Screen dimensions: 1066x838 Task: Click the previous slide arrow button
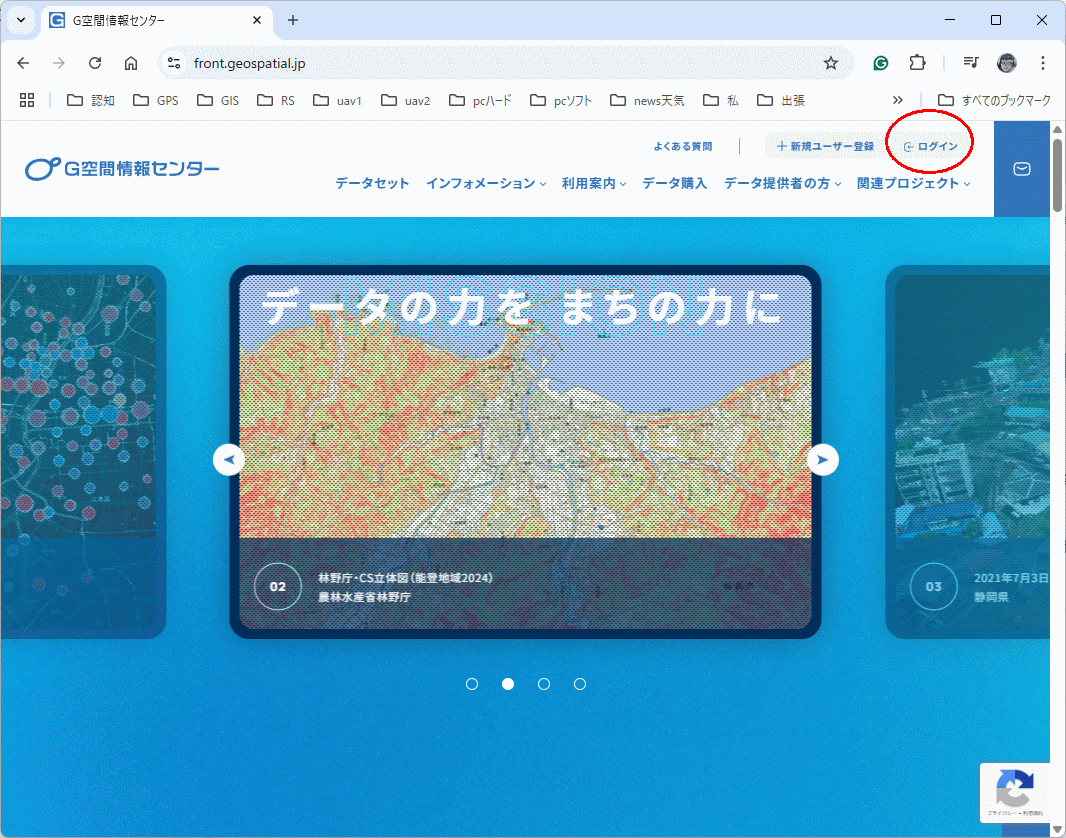click(229, 460)
